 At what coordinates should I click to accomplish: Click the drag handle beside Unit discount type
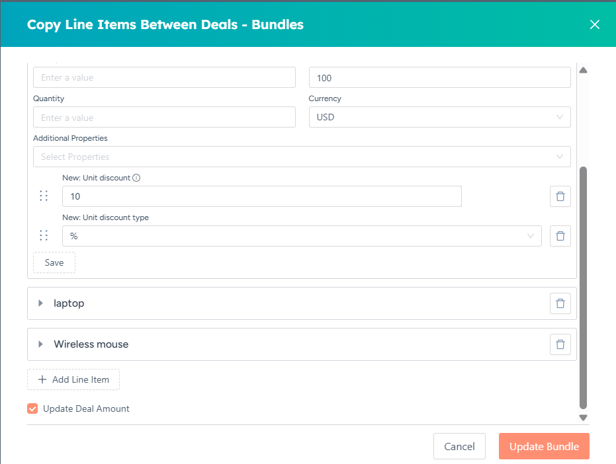click(44, 235)
